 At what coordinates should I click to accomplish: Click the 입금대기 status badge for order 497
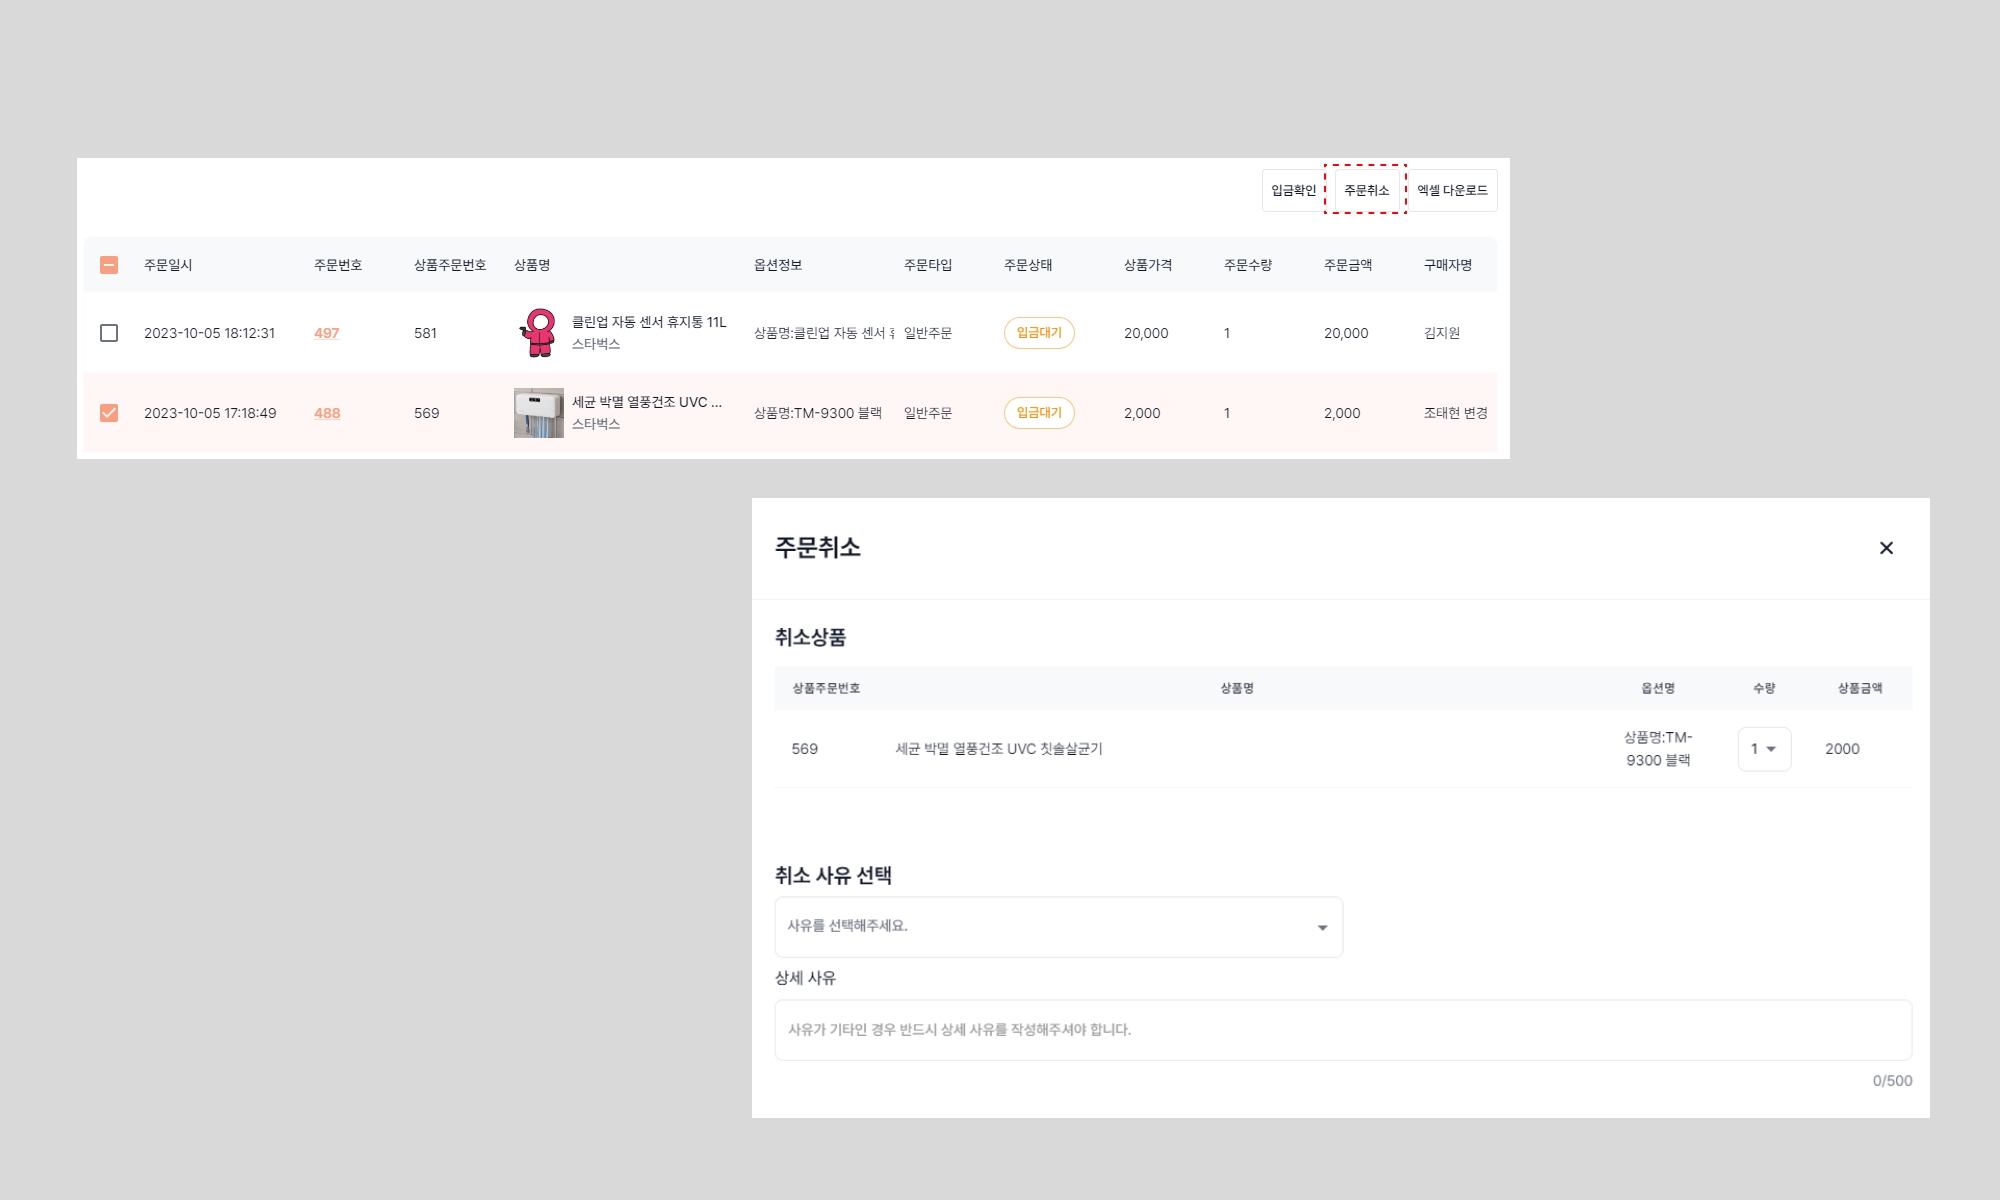(1039, 333)
